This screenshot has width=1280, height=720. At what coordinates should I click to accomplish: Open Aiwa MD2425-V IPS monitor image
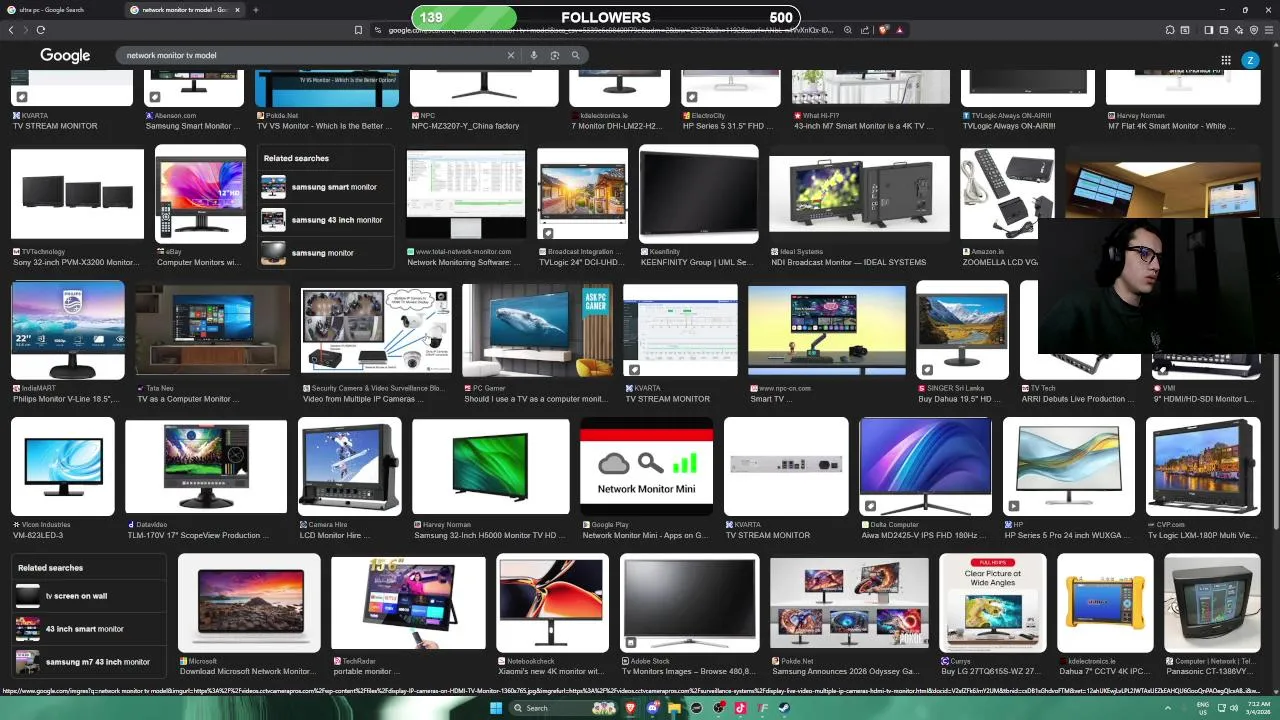(x=925, y=466)
